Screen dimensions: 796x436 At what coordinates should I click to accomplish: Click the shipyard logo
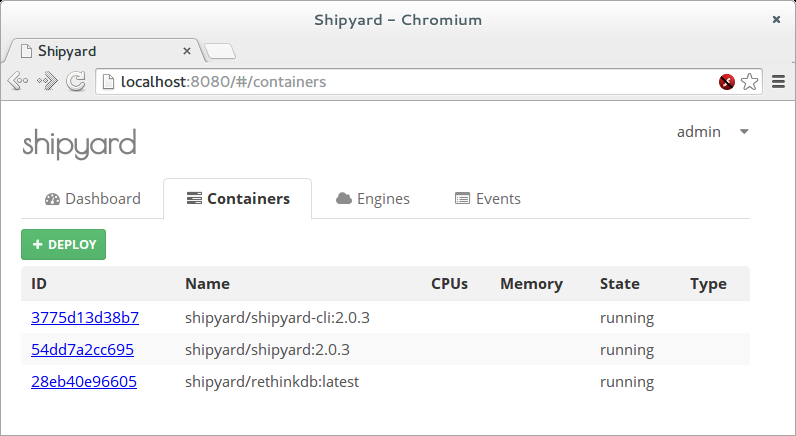click(79, 143)
